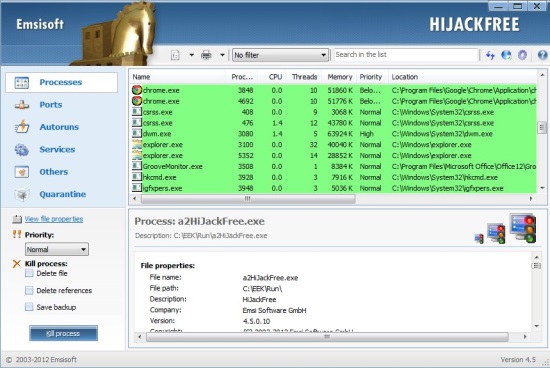The height and width of the screenshot is (368, 550).
Task: Click the dwm.exe file icon
Action: pos(136,134)
